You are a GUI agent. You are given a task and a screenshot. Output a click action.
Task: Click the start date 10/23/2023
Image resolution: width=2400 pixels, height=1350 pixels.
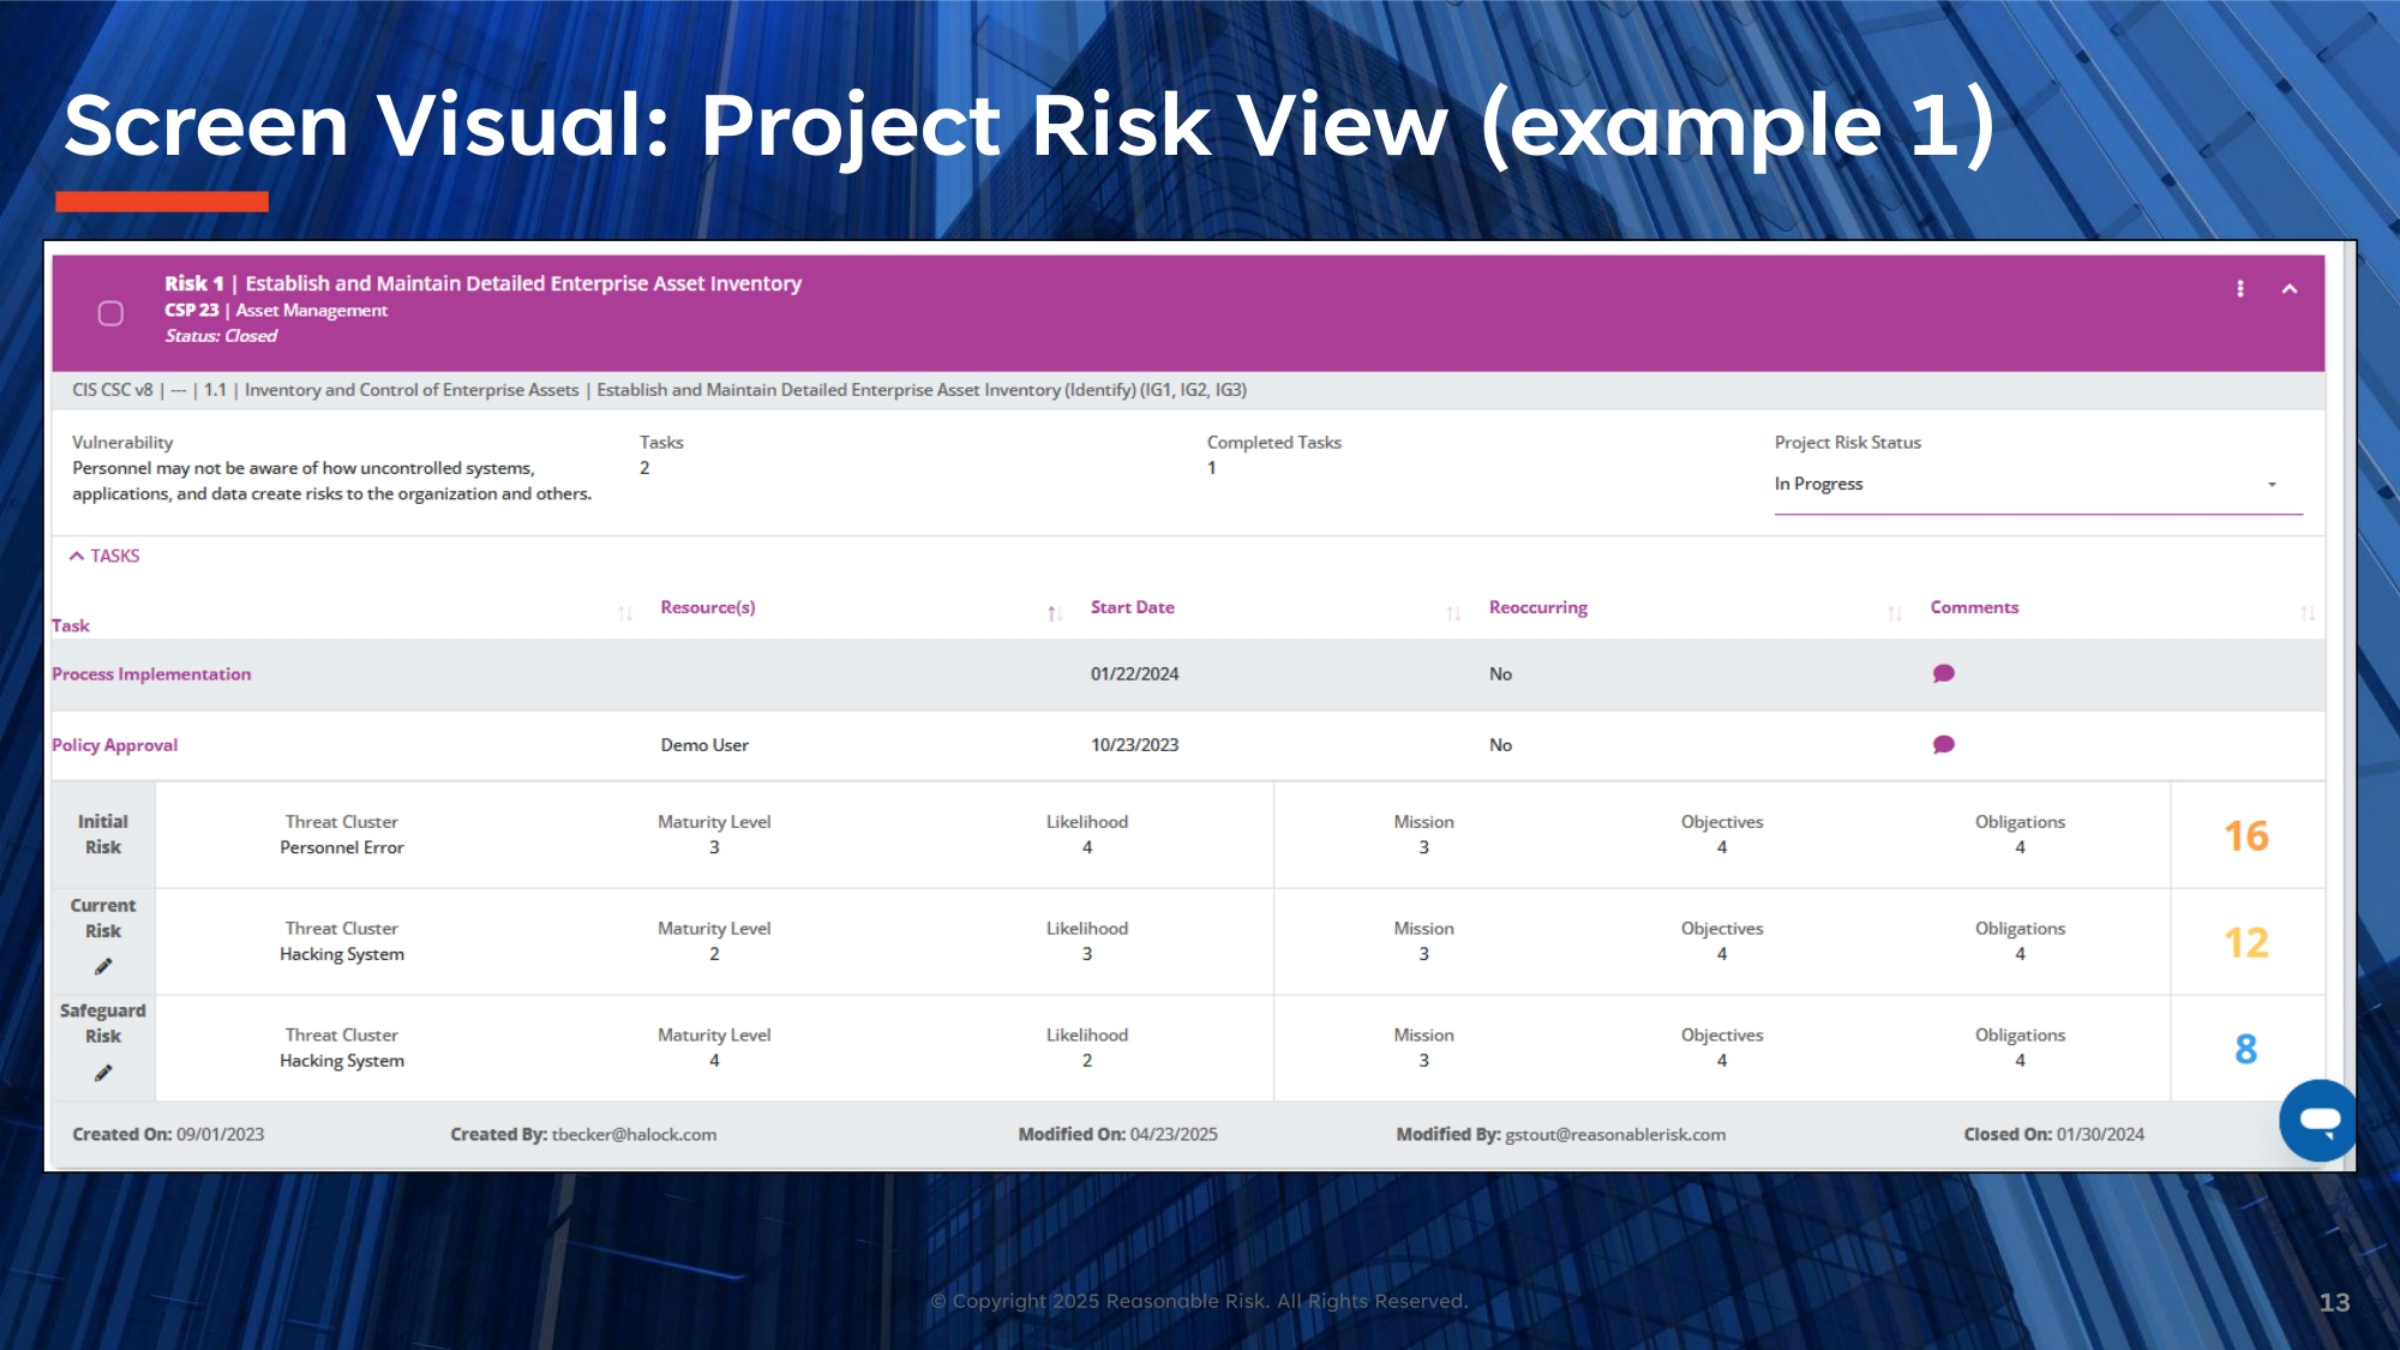click(1134, 745)
